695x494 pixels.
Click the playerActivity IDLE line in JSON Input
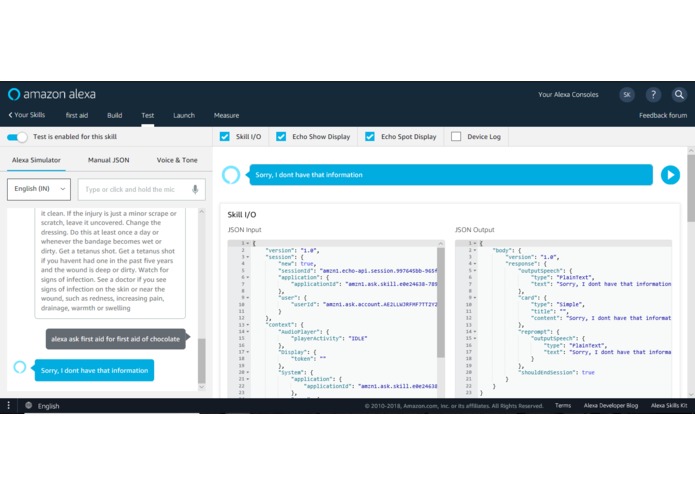[x=329, y=338]
